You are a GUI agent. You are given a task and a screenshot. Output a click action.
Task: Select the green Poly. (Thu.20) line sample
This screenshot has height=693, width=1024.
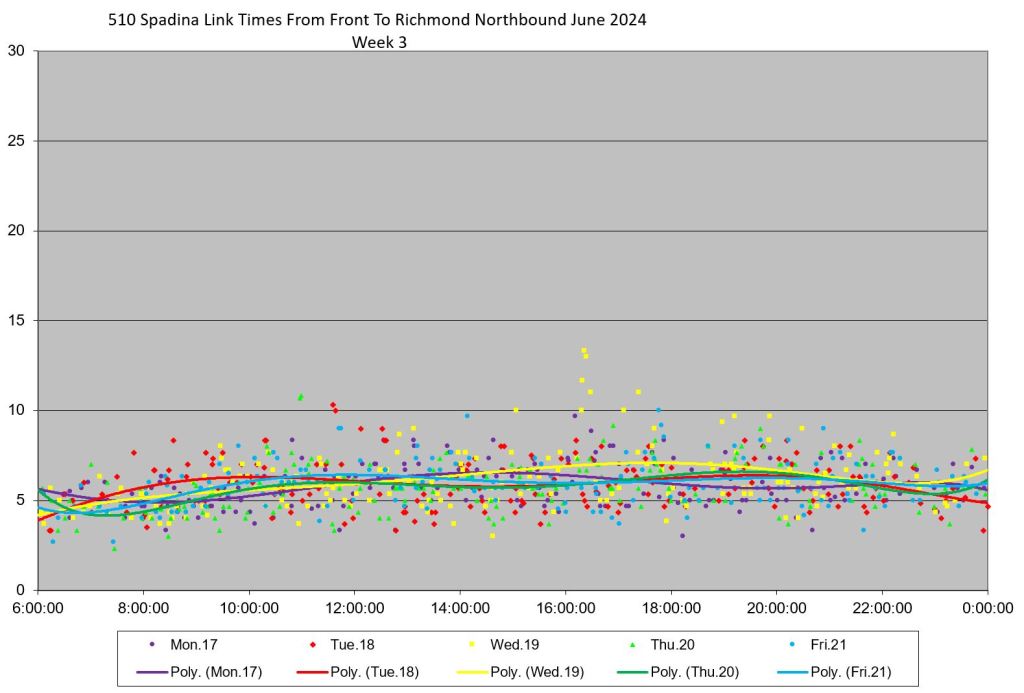click(633, 672)
